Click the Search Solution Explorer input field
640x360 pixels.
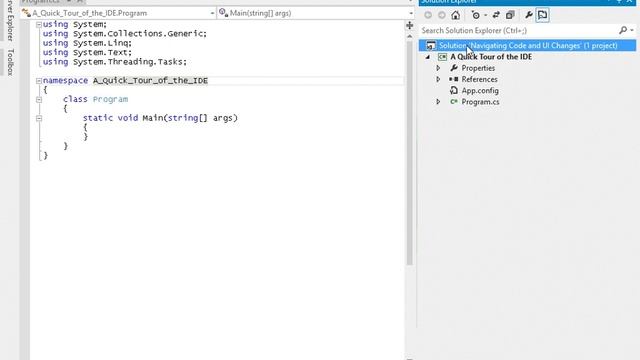[519, 30]
